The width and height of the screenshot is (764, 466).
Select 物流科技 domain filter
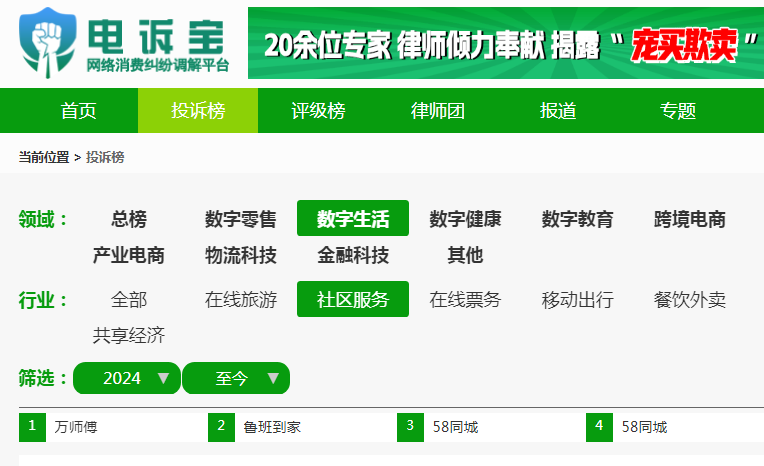pyautogui.click(x=241, y=255)
